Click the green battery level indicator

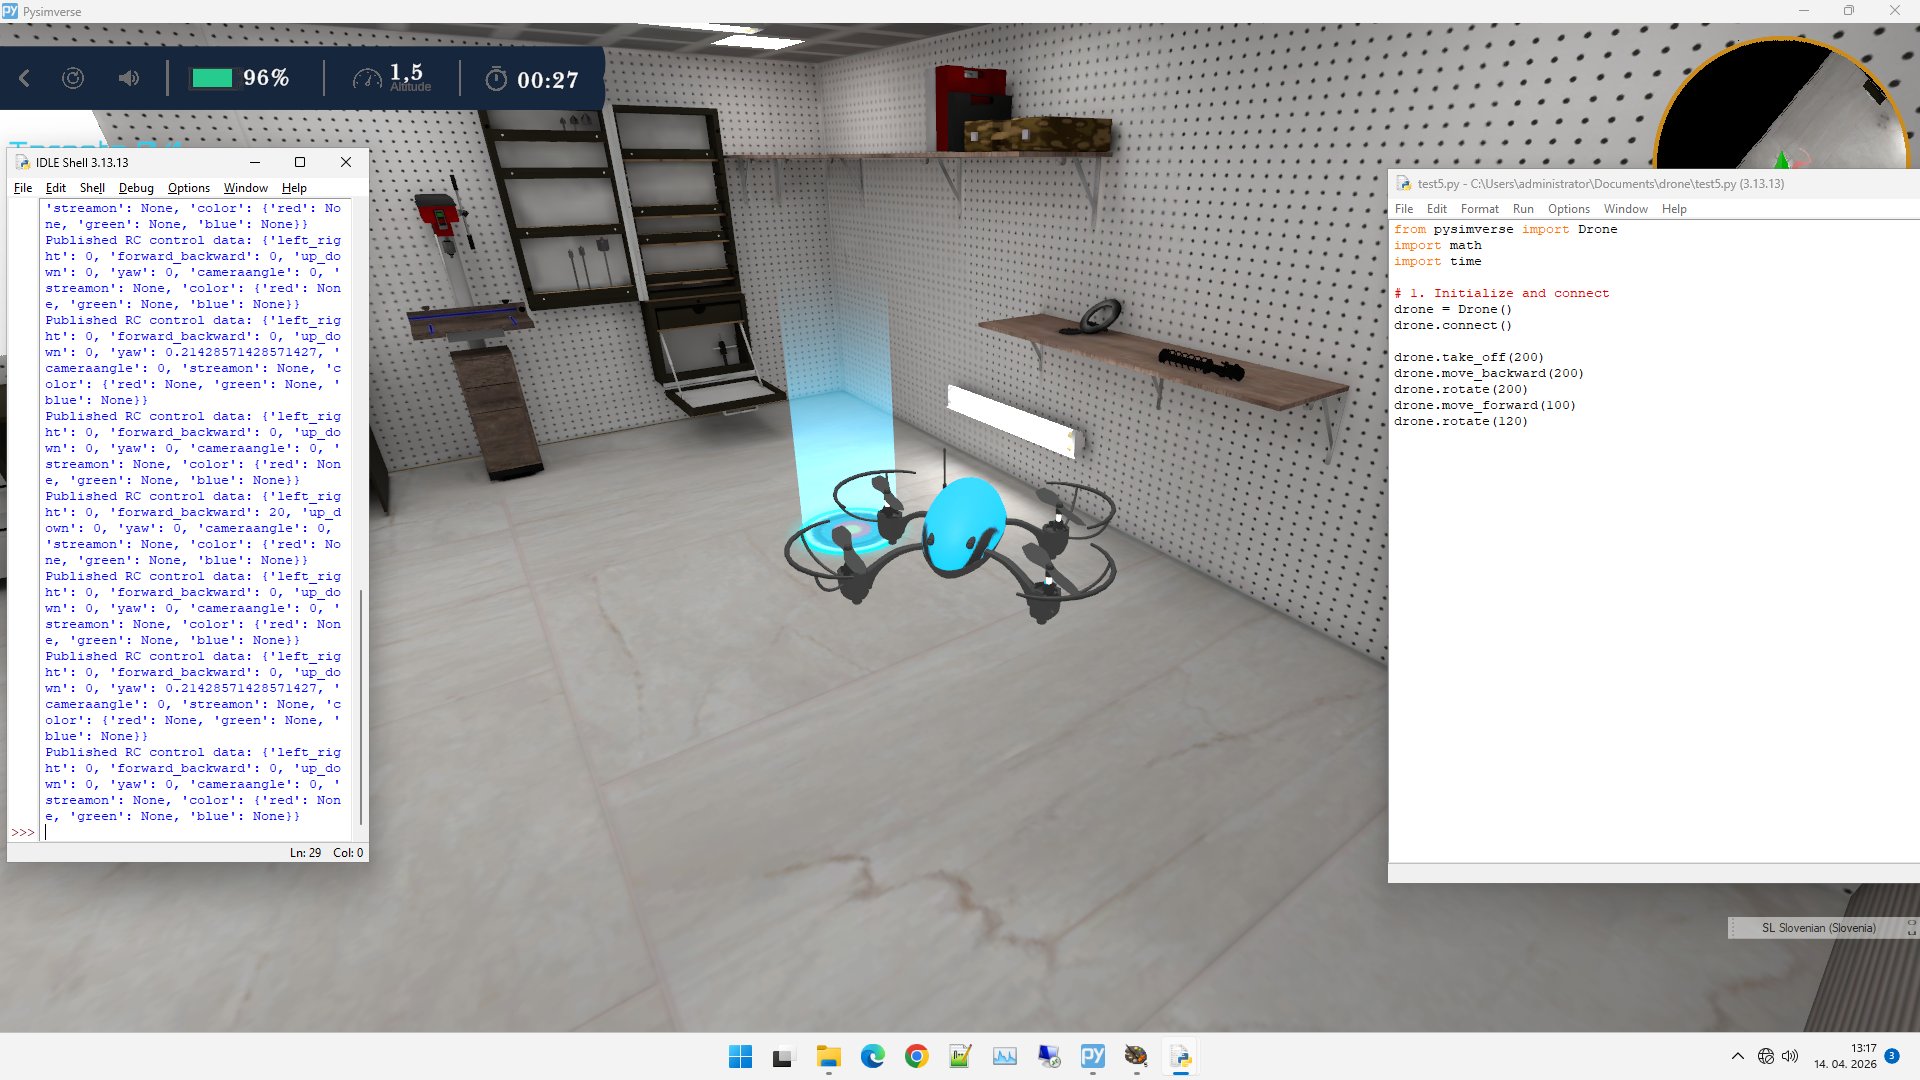[212, 78]
